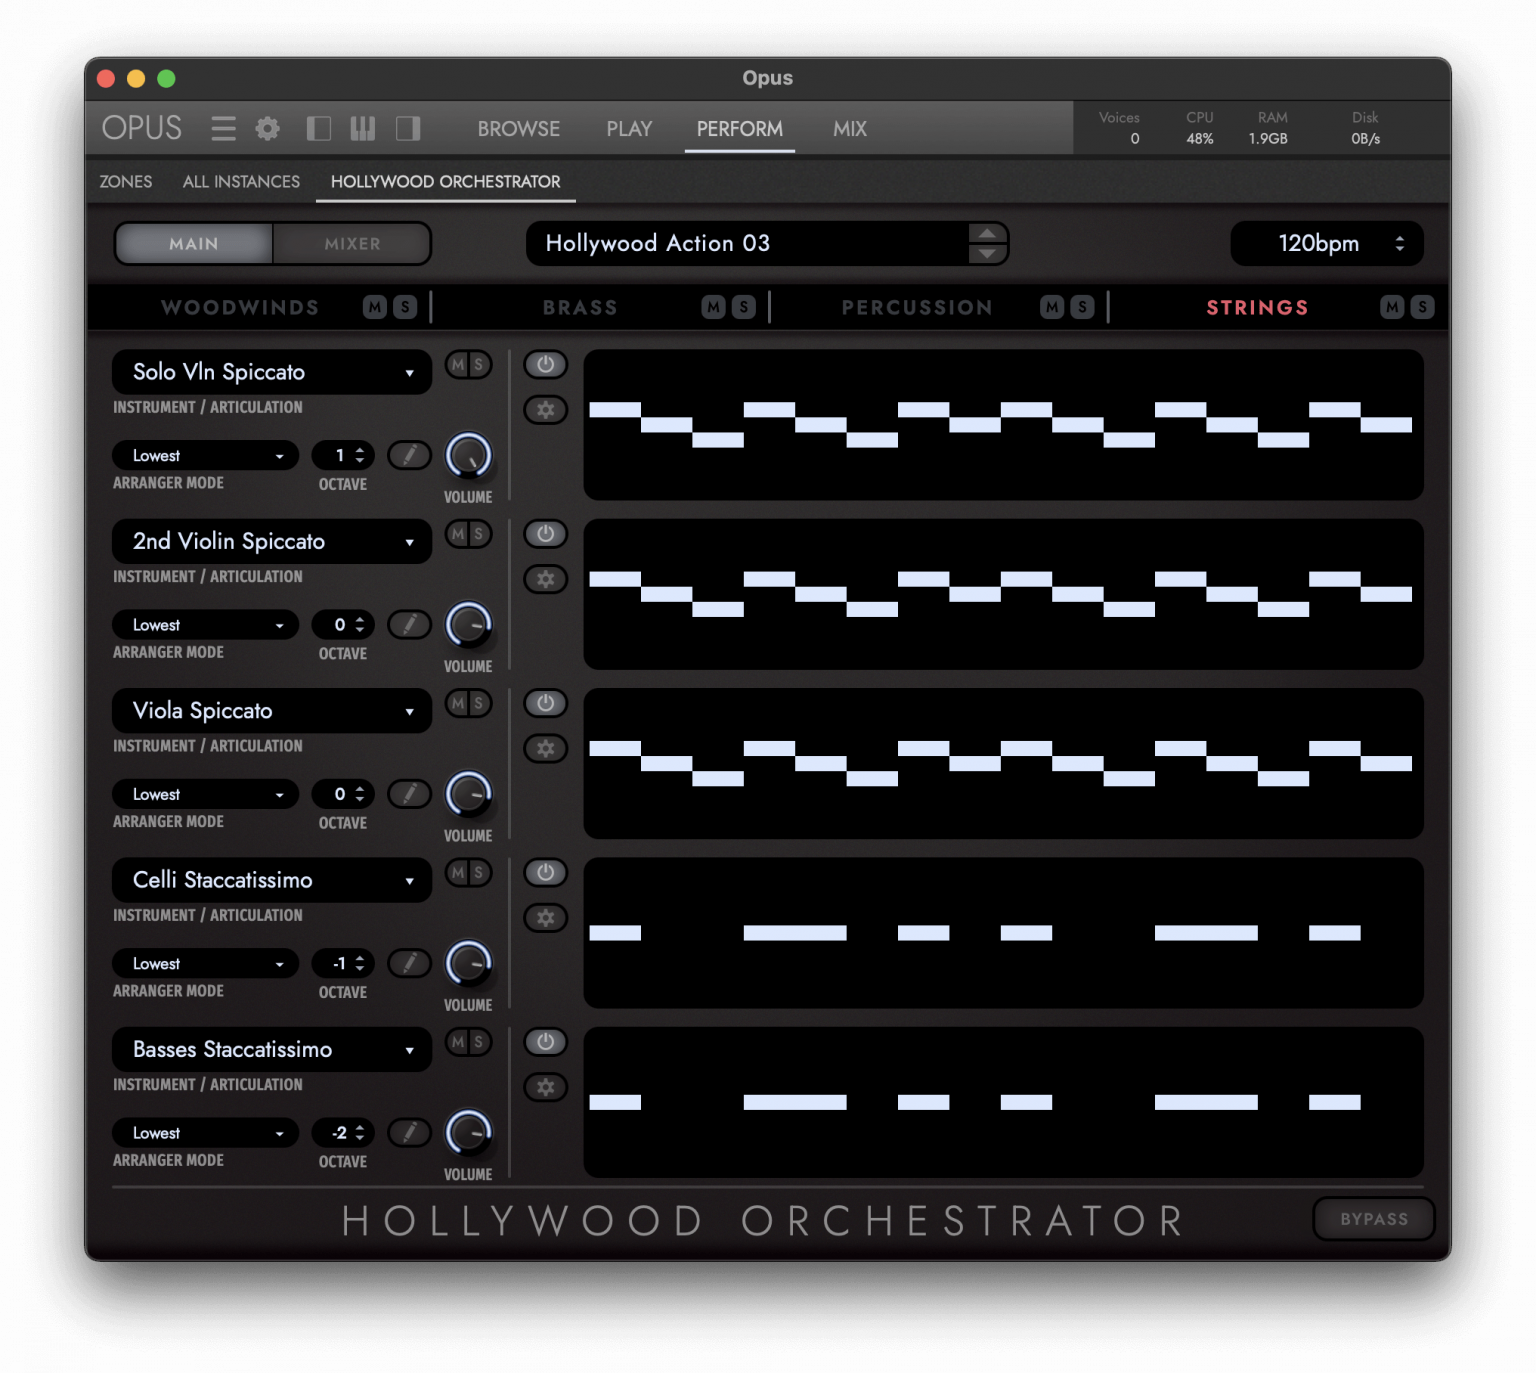Open pattern settings gear for Solo Vln Spiccato

[x=545, y=410]
